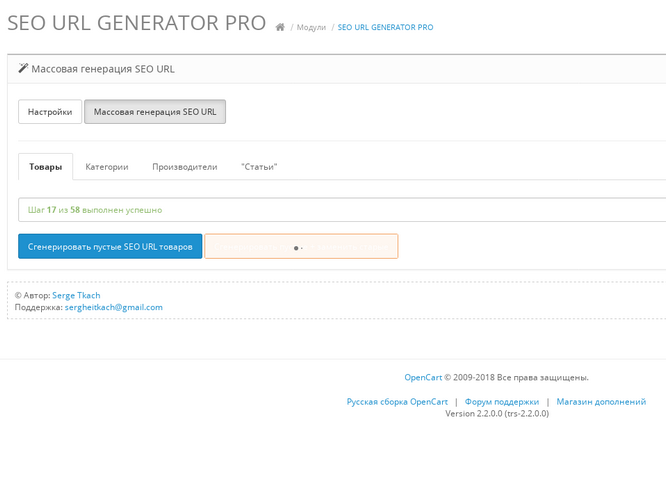Switch to the Производители tab
Image resolution: width=666 pixels, height=500 pixels.
tap(185, 167)
